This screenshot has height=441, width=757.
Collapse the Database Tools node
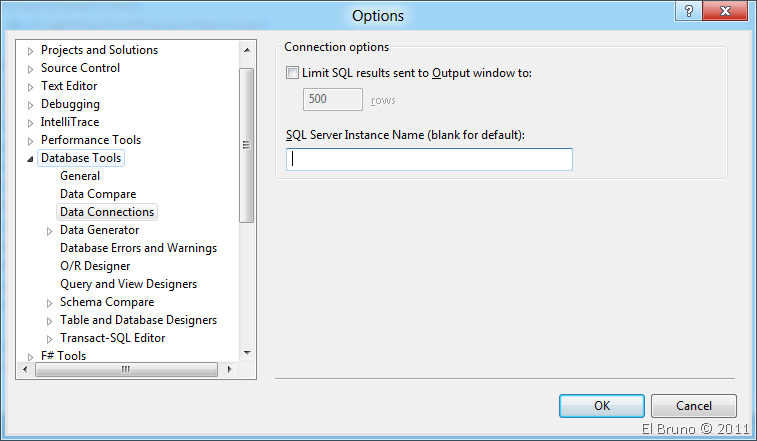tap(30, 159)
